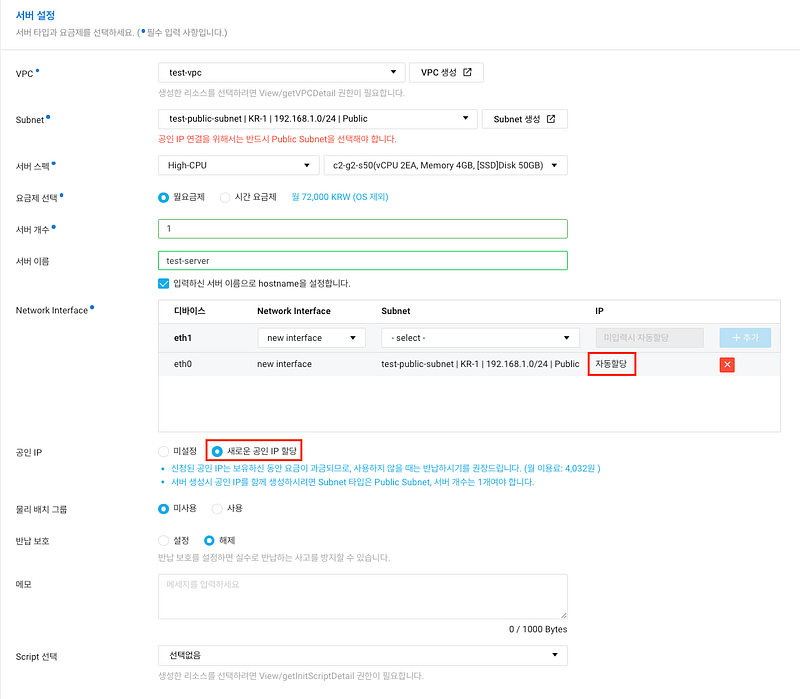800x699 pixels.
Task: Delete the eth0 interface with red X
Action: click(727, 364)
